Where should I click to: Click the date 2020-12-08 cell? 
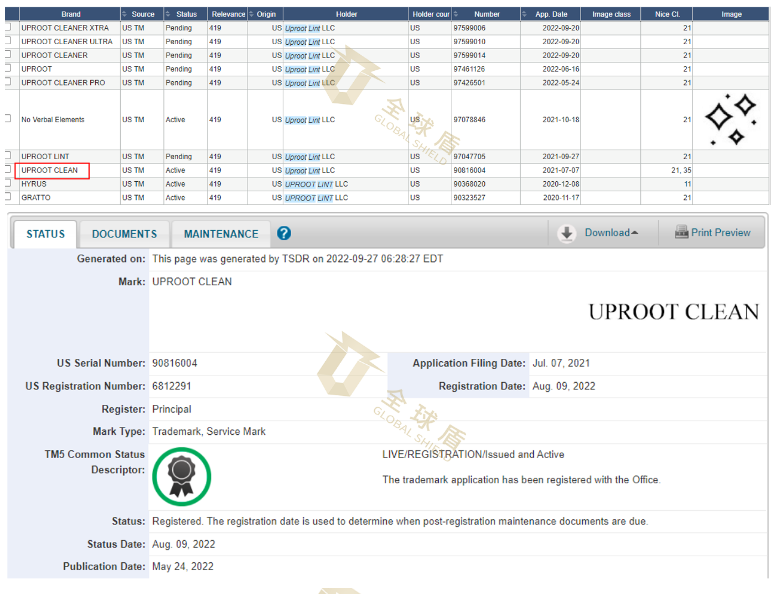[560, 184]
